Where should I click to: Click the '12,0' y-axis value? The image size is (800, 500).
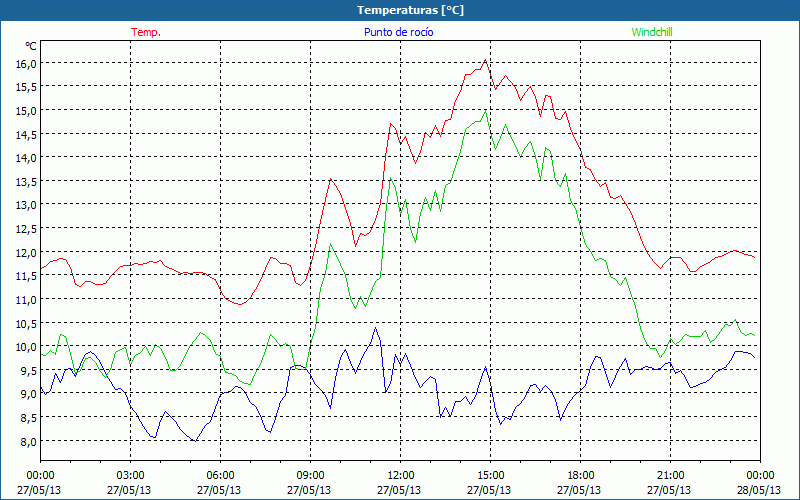click(x=27, y=253)
